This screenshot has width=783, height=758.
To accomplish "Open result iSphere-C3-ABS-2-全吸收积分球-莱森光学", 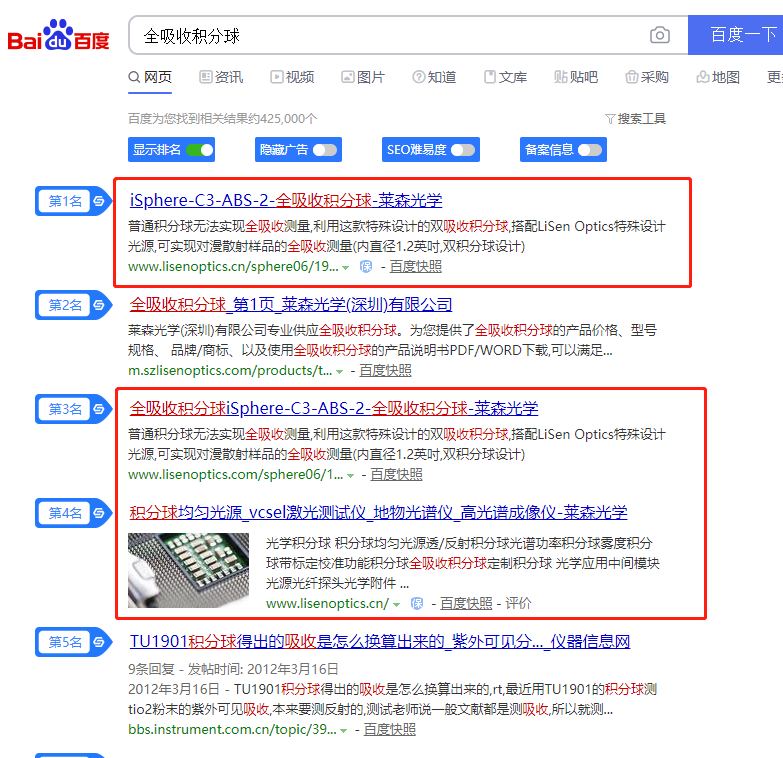I will [286, 201].
